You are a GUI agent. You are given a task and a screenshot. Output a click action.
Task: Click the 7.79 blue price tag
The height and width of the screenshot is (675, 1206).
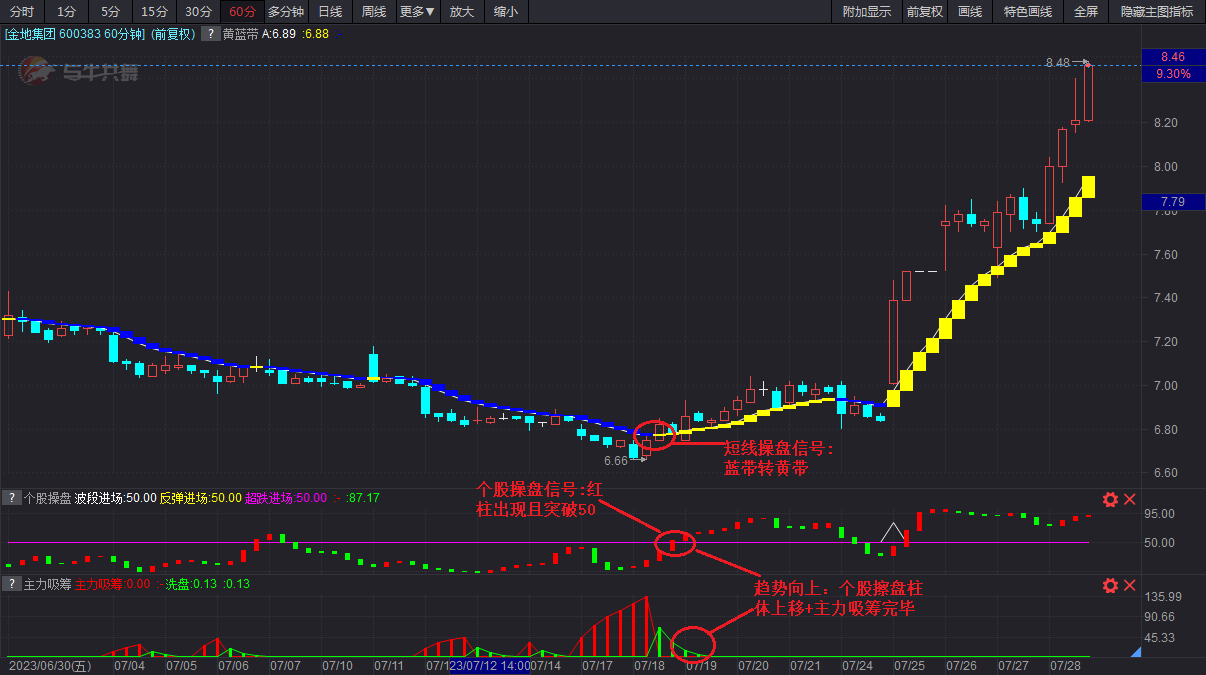click(x=1173, y=202)
